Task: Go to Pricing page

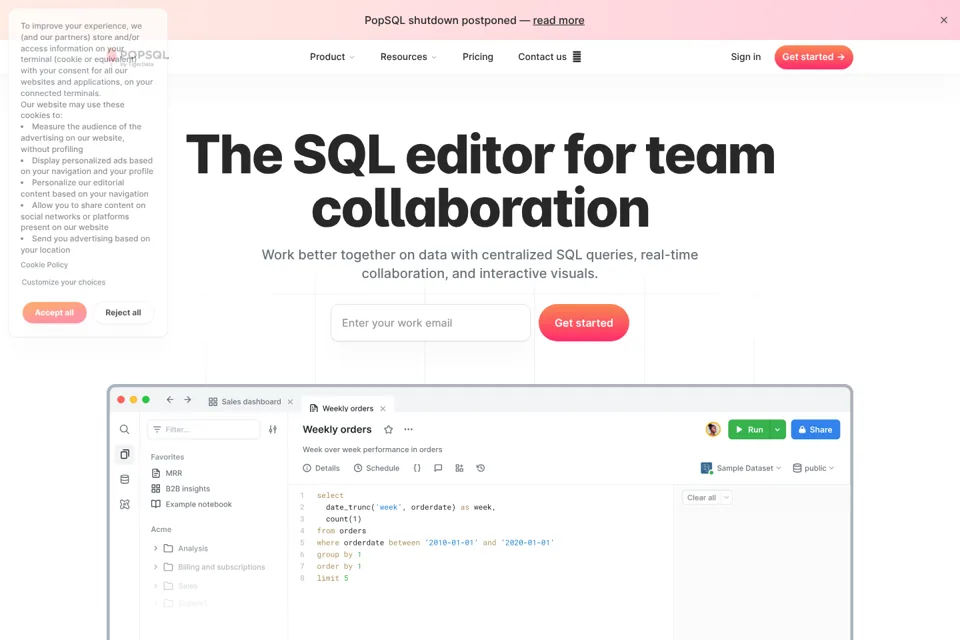Action: (478, 57)
